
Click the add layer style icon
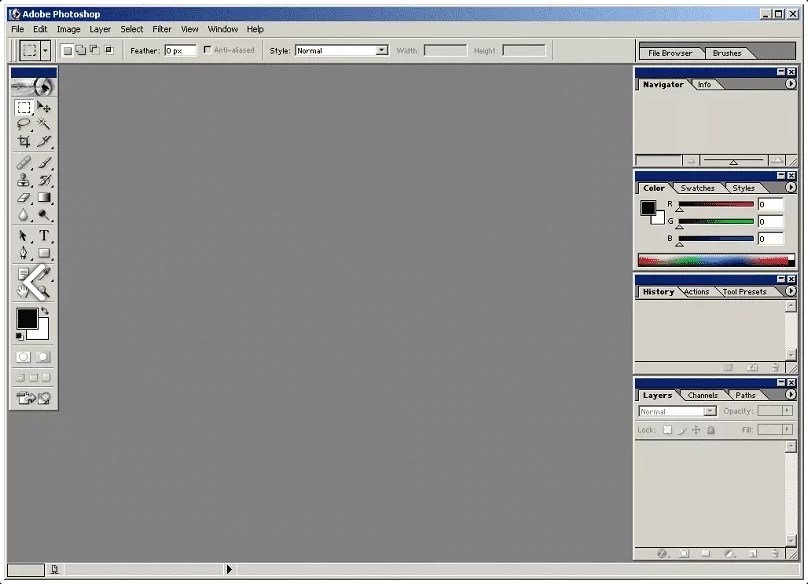tap(662, 554)
